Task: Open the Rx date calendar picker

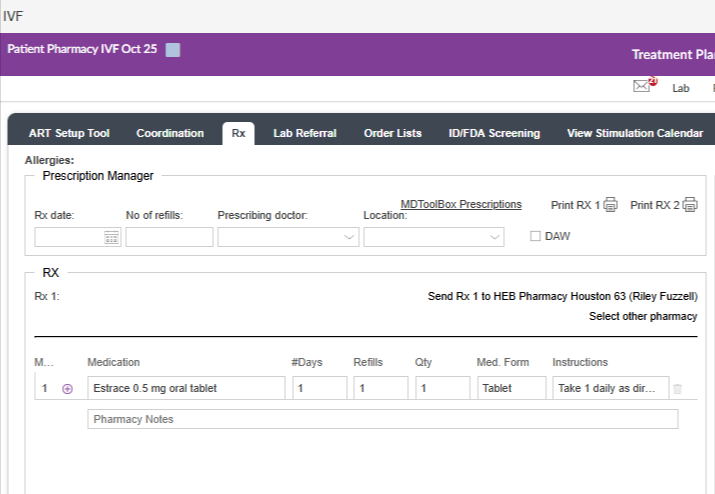Action: [111, 237]
